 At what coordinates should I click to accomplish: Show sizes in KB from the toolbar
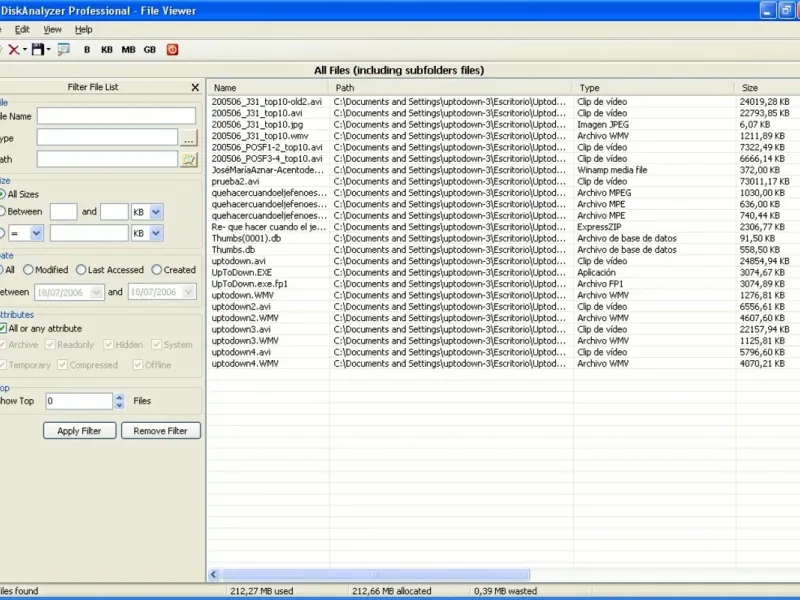[107, 49]
